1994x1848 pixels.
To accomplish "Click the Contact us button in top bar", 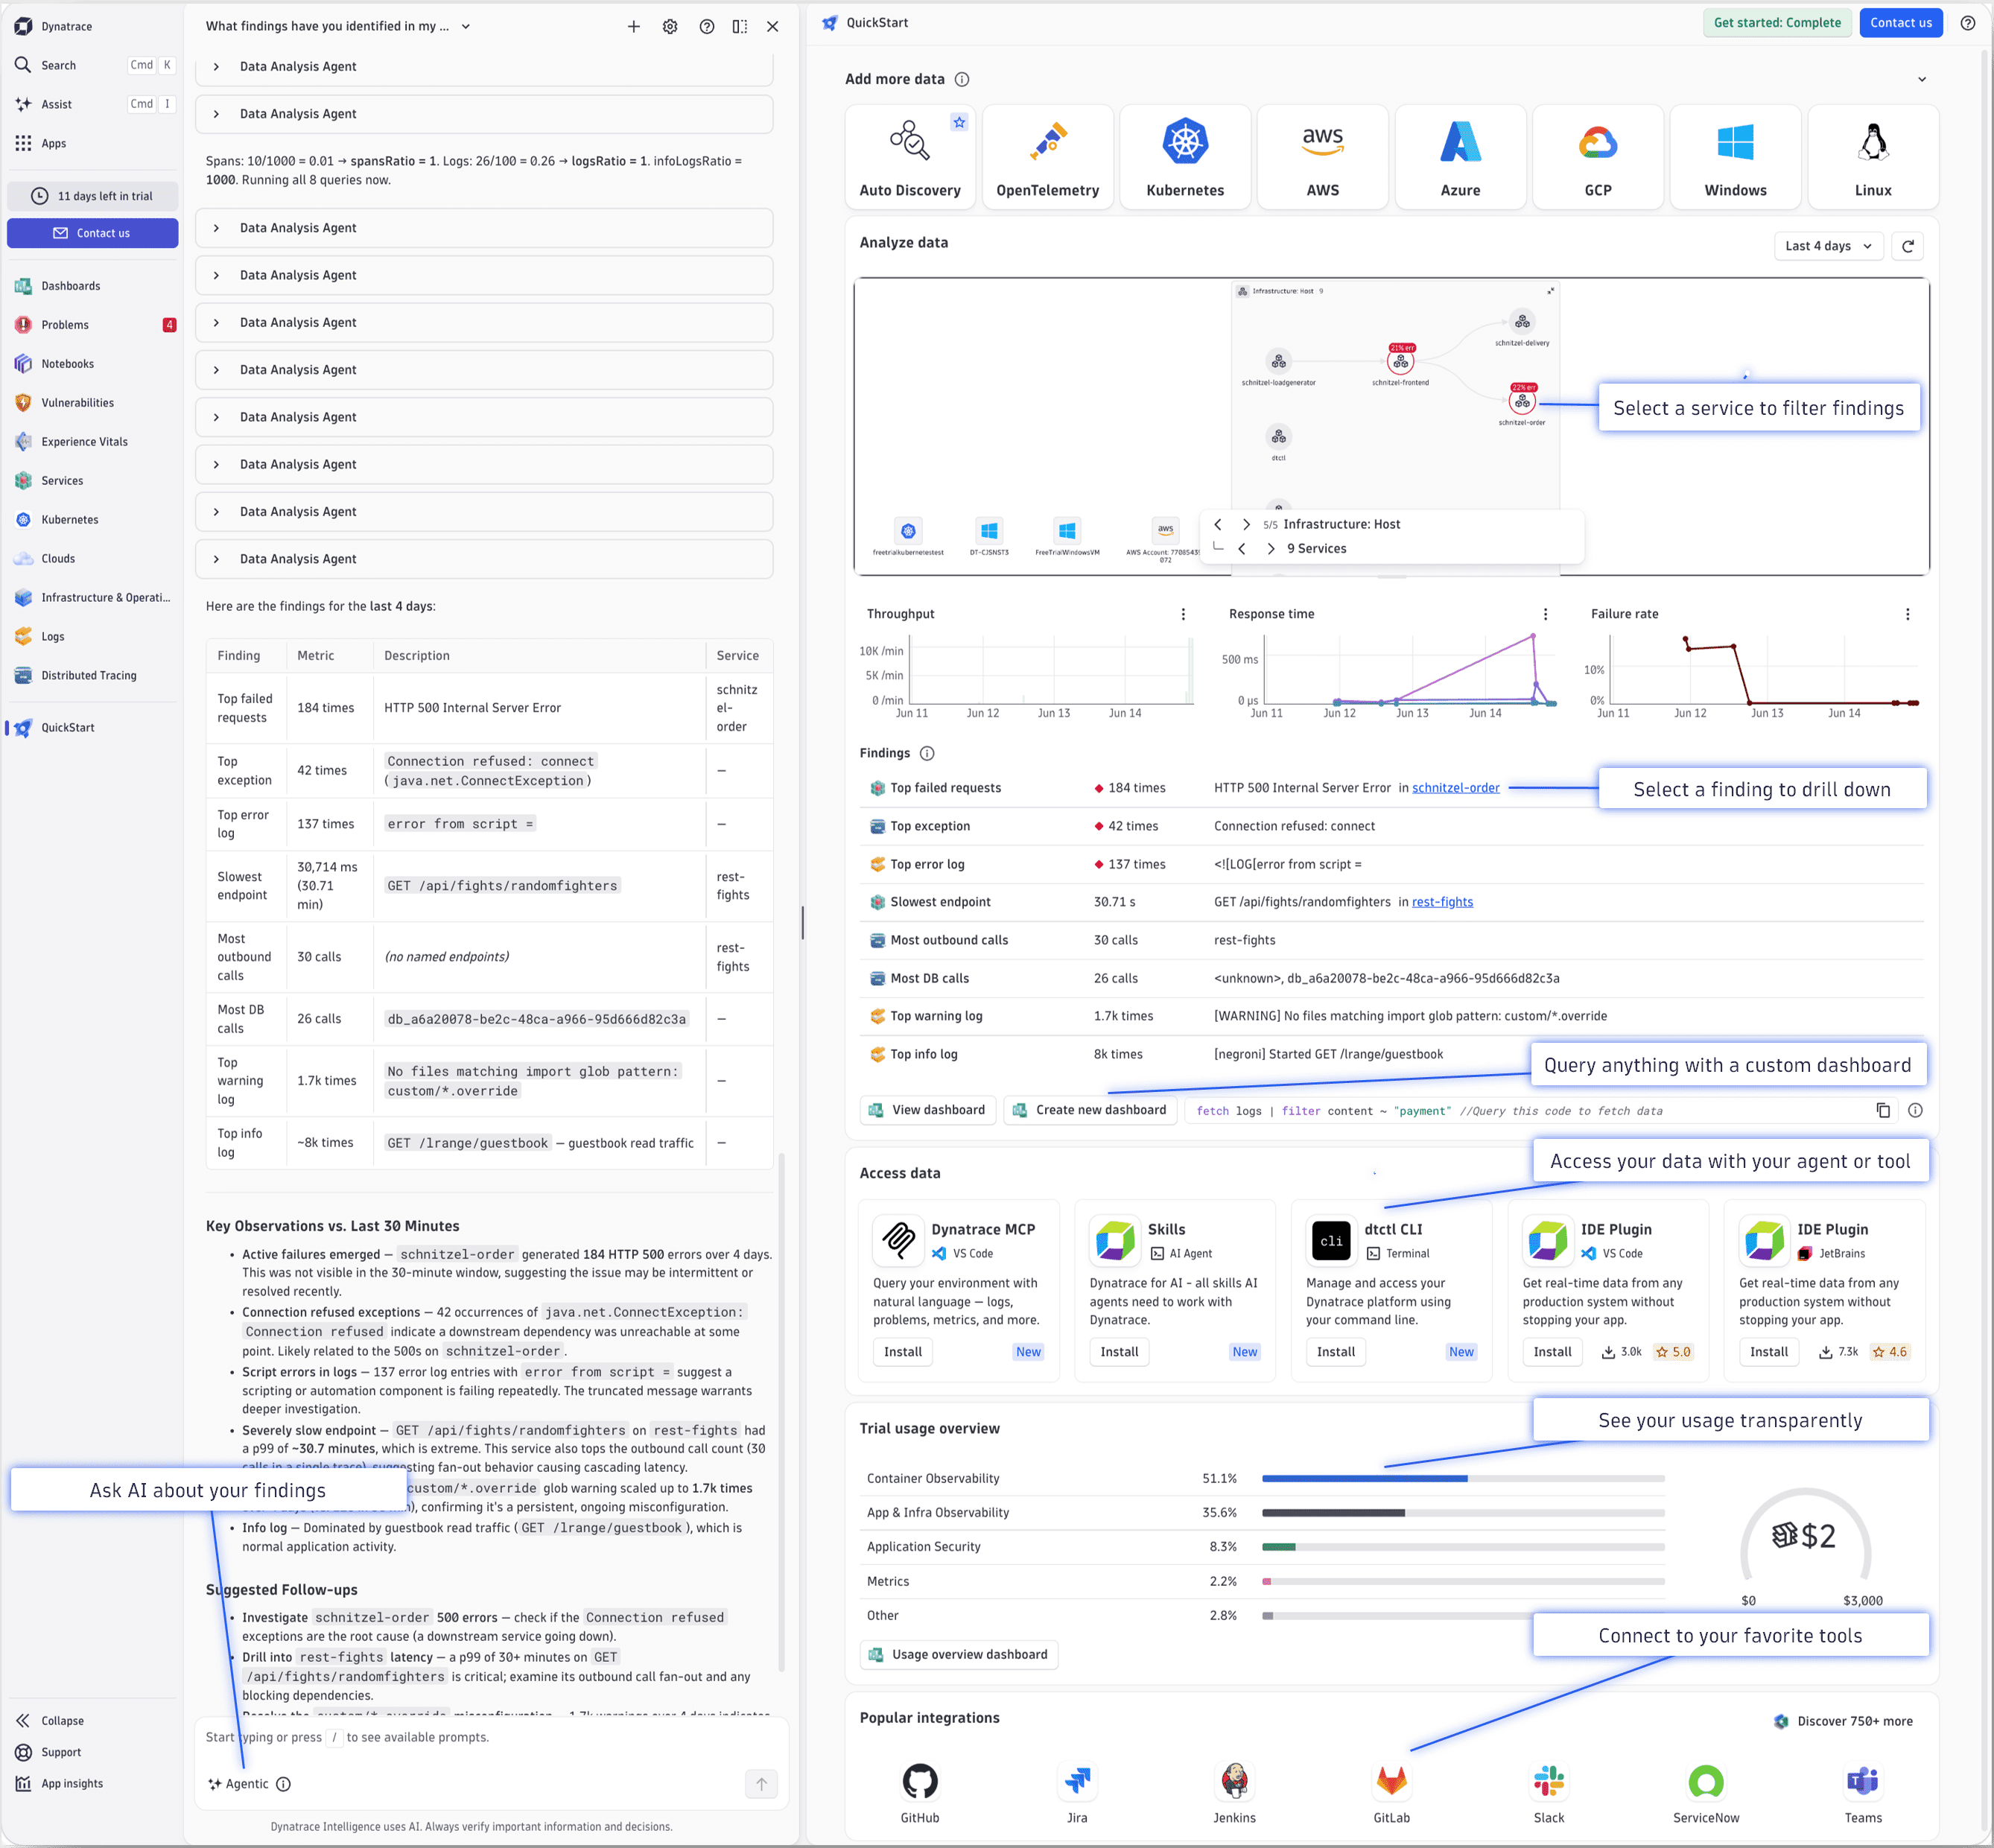I will [1900, 23].
